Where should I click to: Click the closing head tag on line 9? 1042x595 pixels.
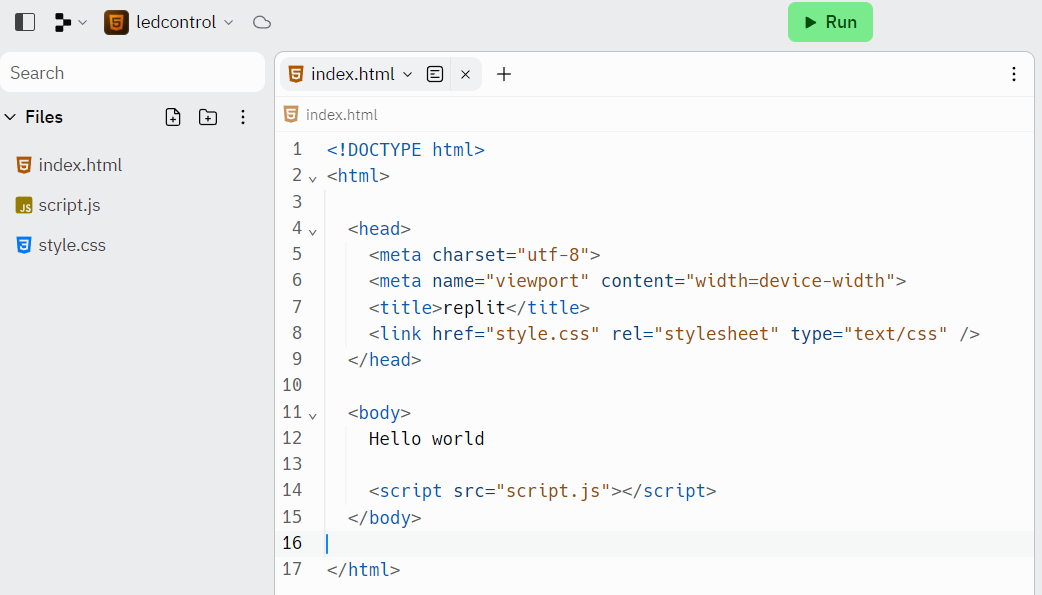coord(384,360)
